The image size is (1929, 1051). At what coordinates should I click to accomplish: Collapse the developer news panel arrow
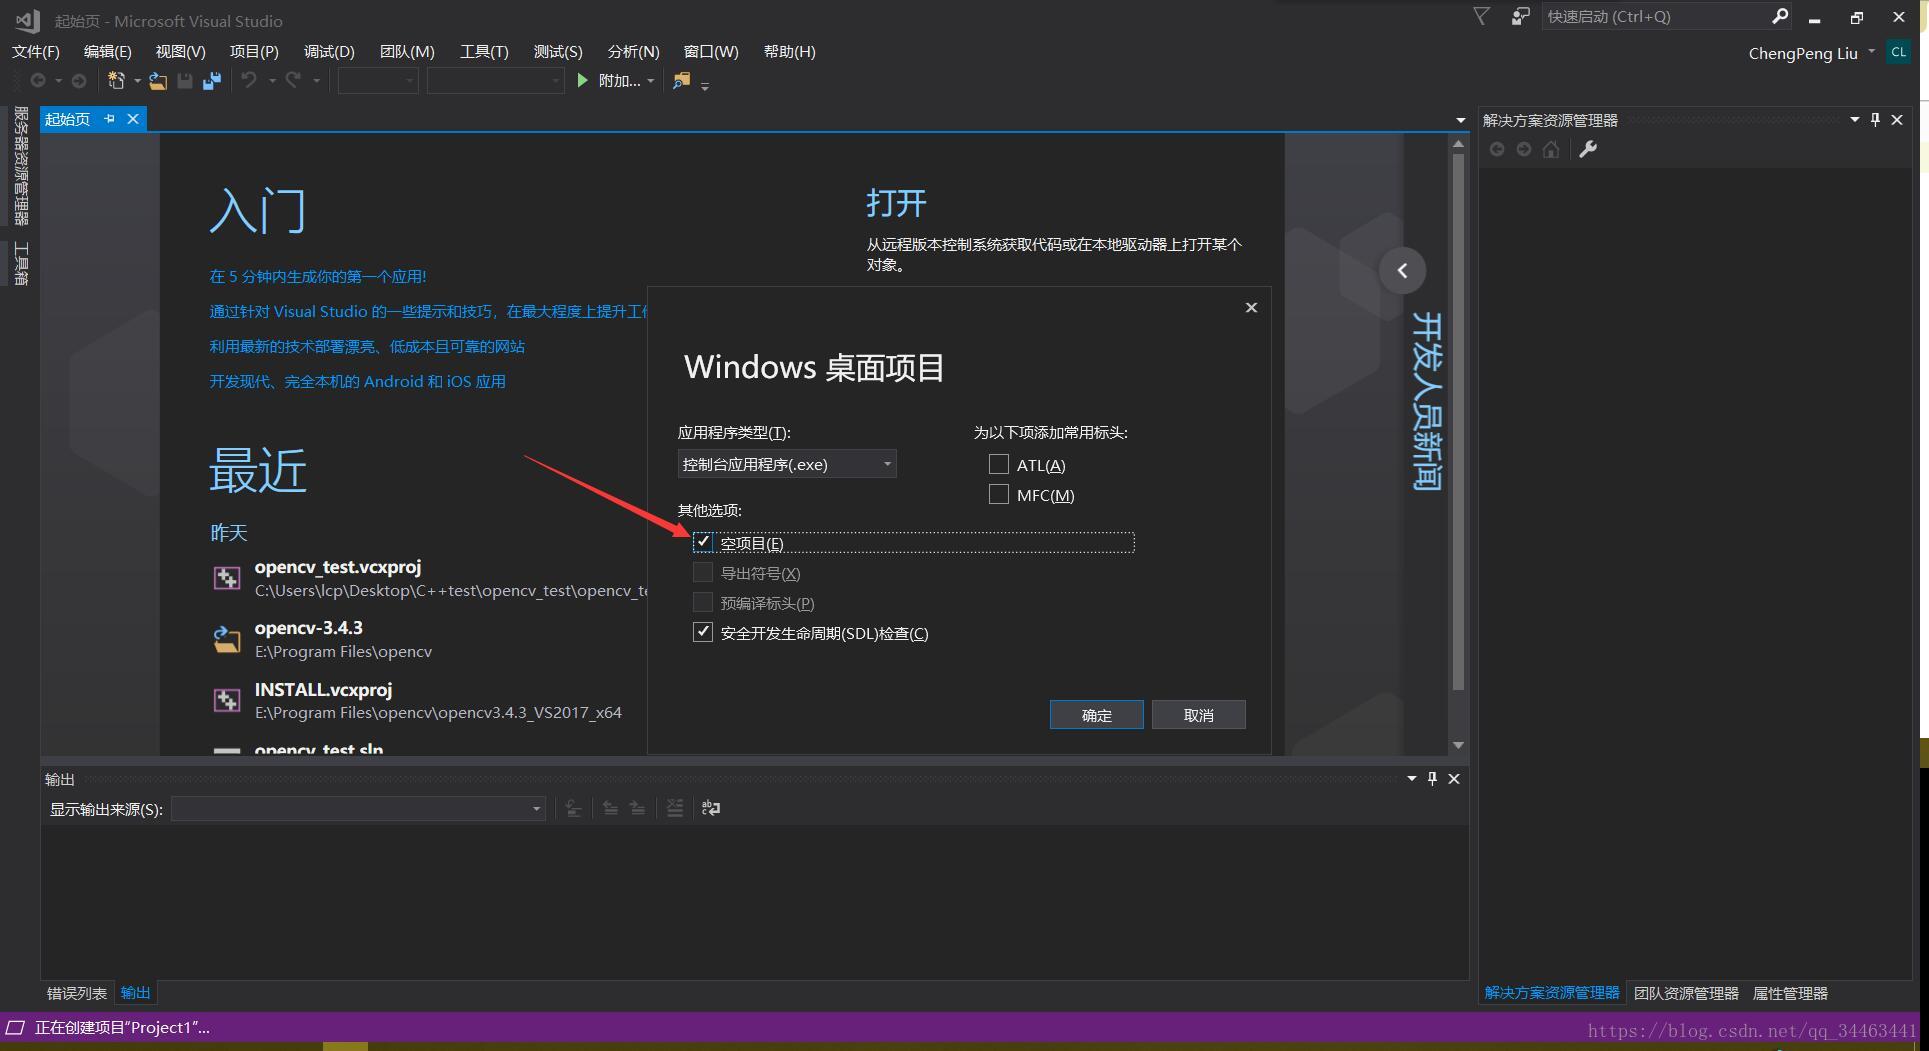(x=1402, y=270)
